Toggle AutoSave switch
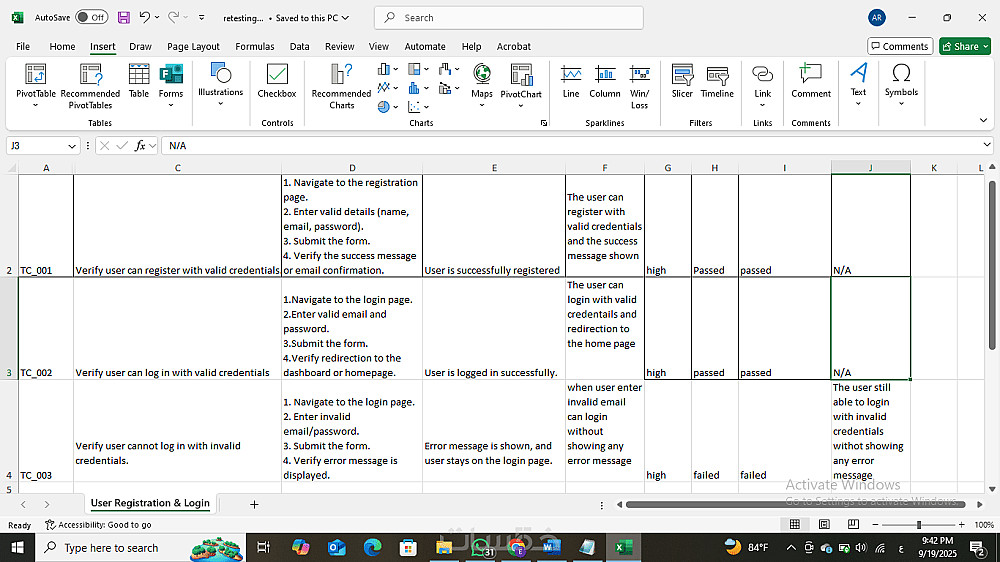Screen dimensions: 1000x562 [91, 17]
